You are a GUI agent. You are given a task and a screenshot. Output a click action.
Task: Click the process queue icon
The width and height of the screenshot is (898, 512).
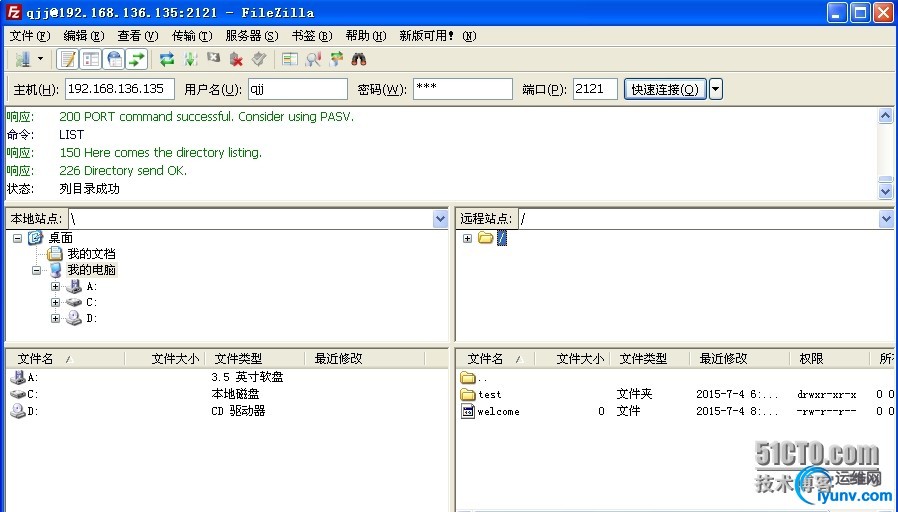(x=190, y=59)
